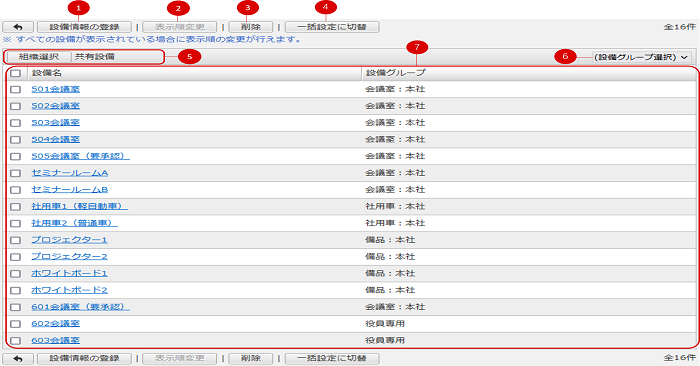Check the box for 602会議室
This screenshot has height=366, width=700.
click(16, 324)
